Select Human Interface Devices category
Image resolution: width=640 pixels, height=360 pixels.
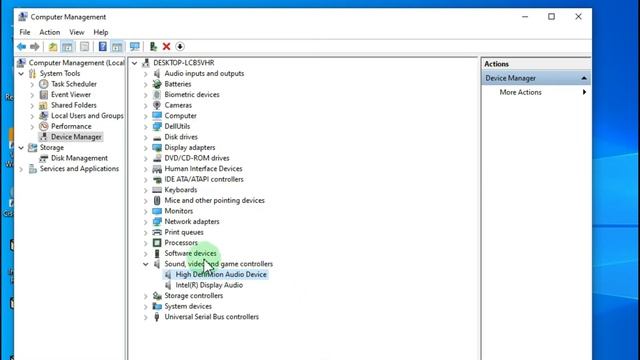click(x=203, y=169)
